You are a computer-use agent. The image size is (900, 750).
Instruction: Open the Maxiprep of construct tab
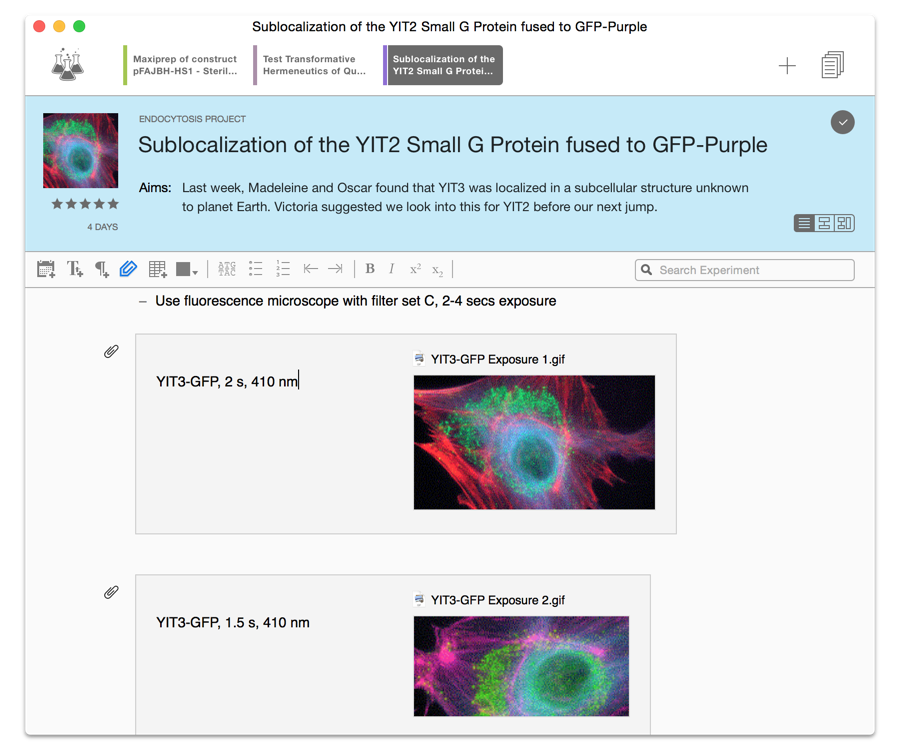pyautogui.click(x=185, y=65)
